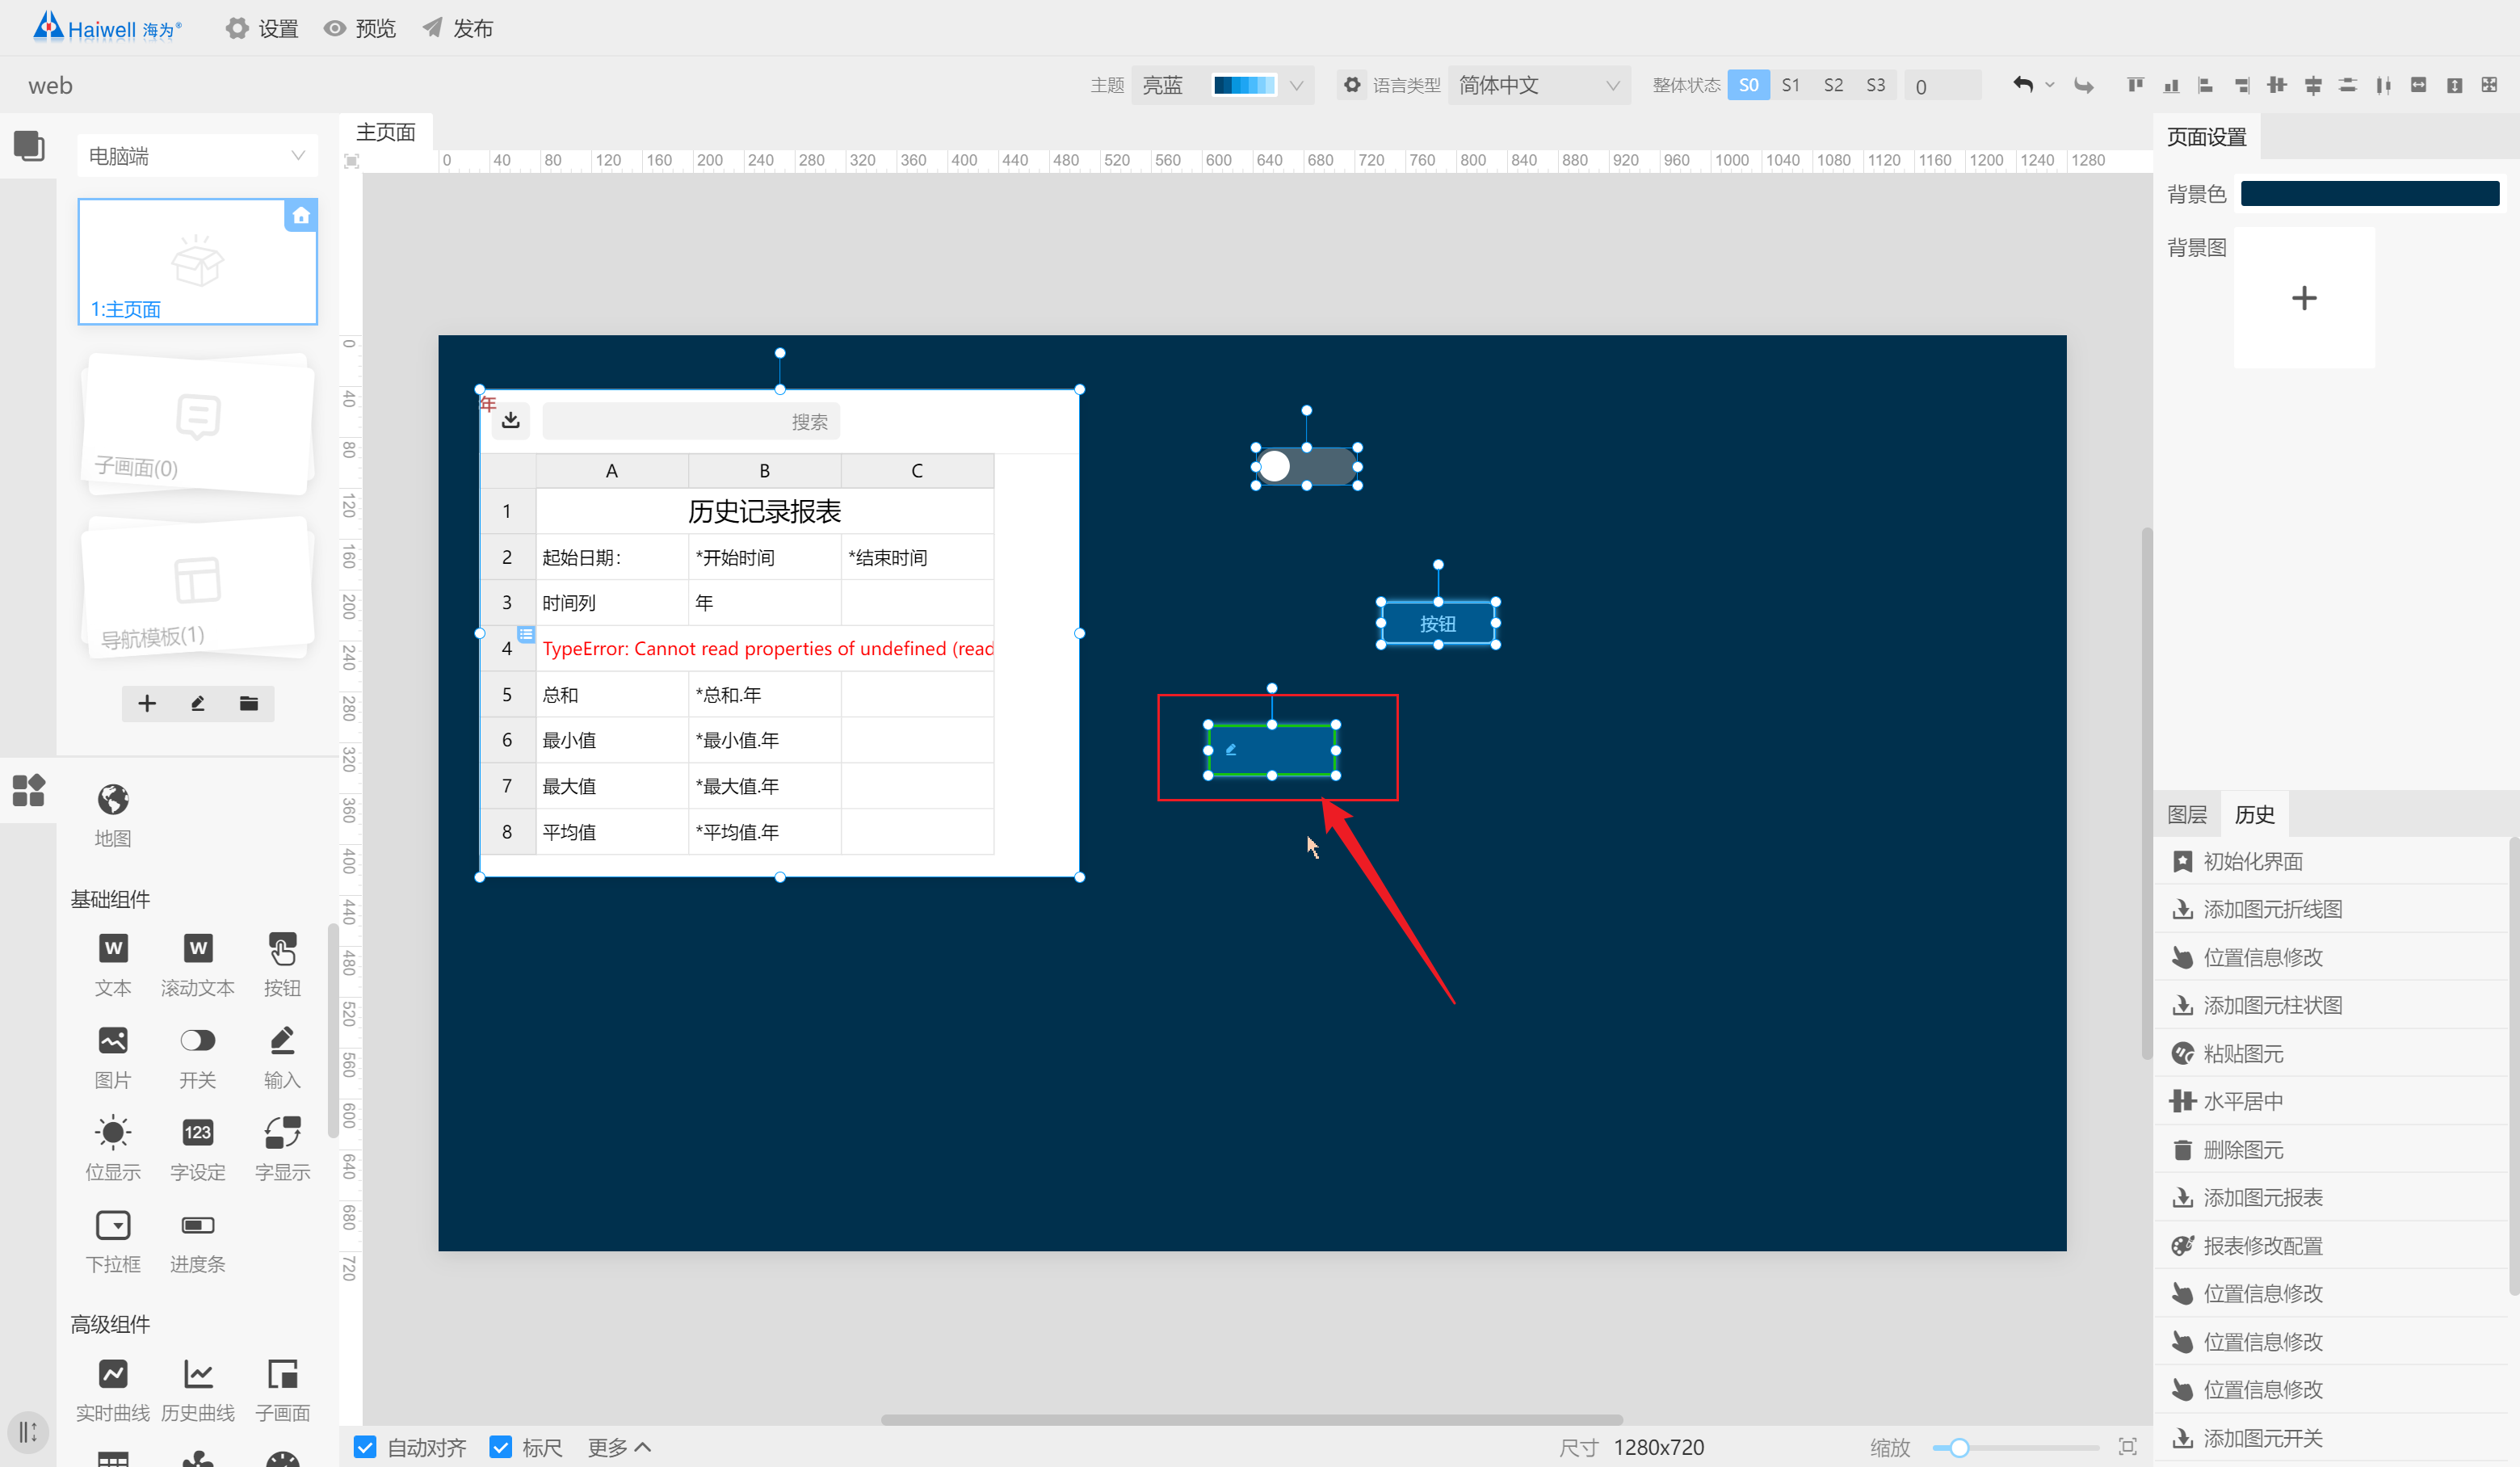Click the last toolbar icon, the four-square grid

point(2489,85)
